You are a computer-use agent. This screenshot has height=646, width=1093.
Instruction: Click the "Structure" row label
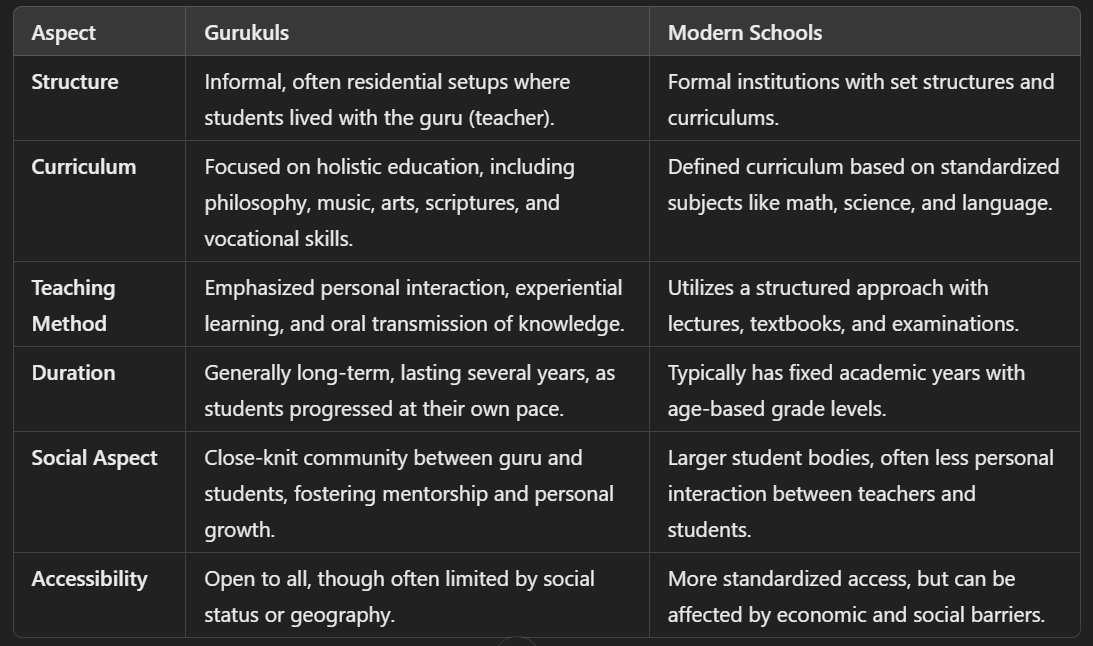75,82
